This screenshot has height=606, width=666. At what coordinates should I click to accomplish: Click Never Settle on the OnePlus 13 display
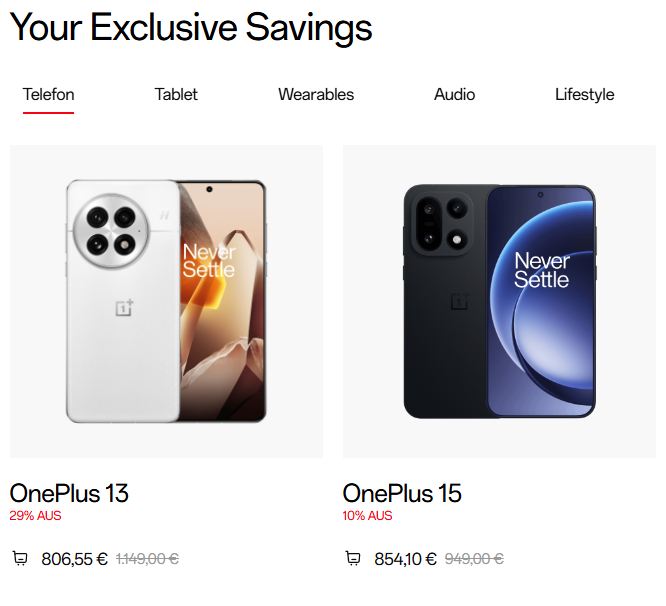pyautogui.click(x=209, y=261)
